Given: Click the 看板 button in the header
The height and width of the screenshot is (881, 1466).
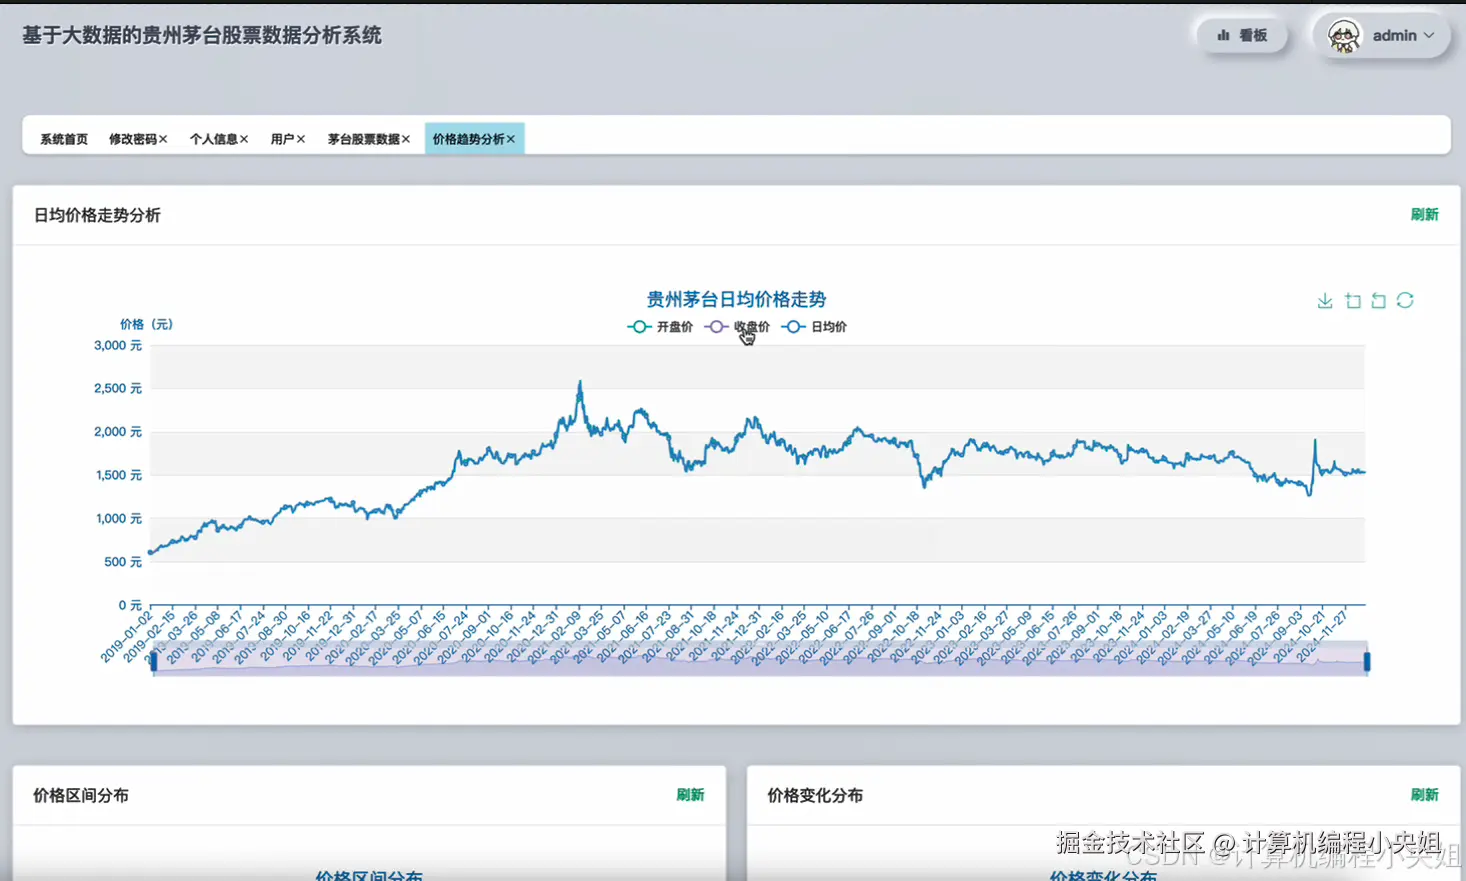Looking at the screenshot, I should tap(1242, 35).
